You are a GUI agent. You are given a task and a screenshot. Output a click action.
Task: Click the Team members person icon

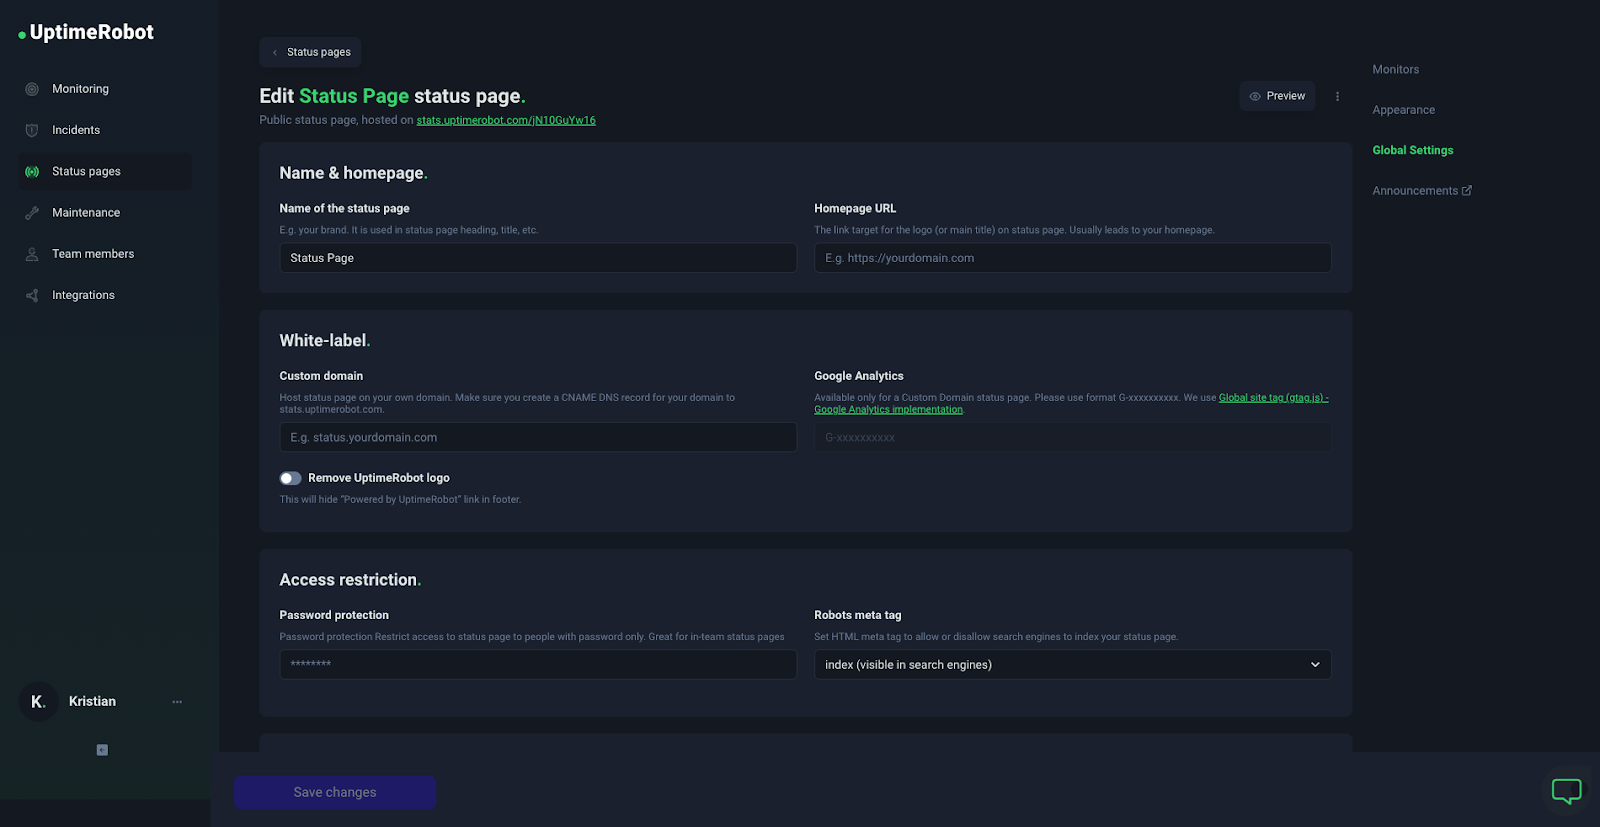click(x=32, y=254)
